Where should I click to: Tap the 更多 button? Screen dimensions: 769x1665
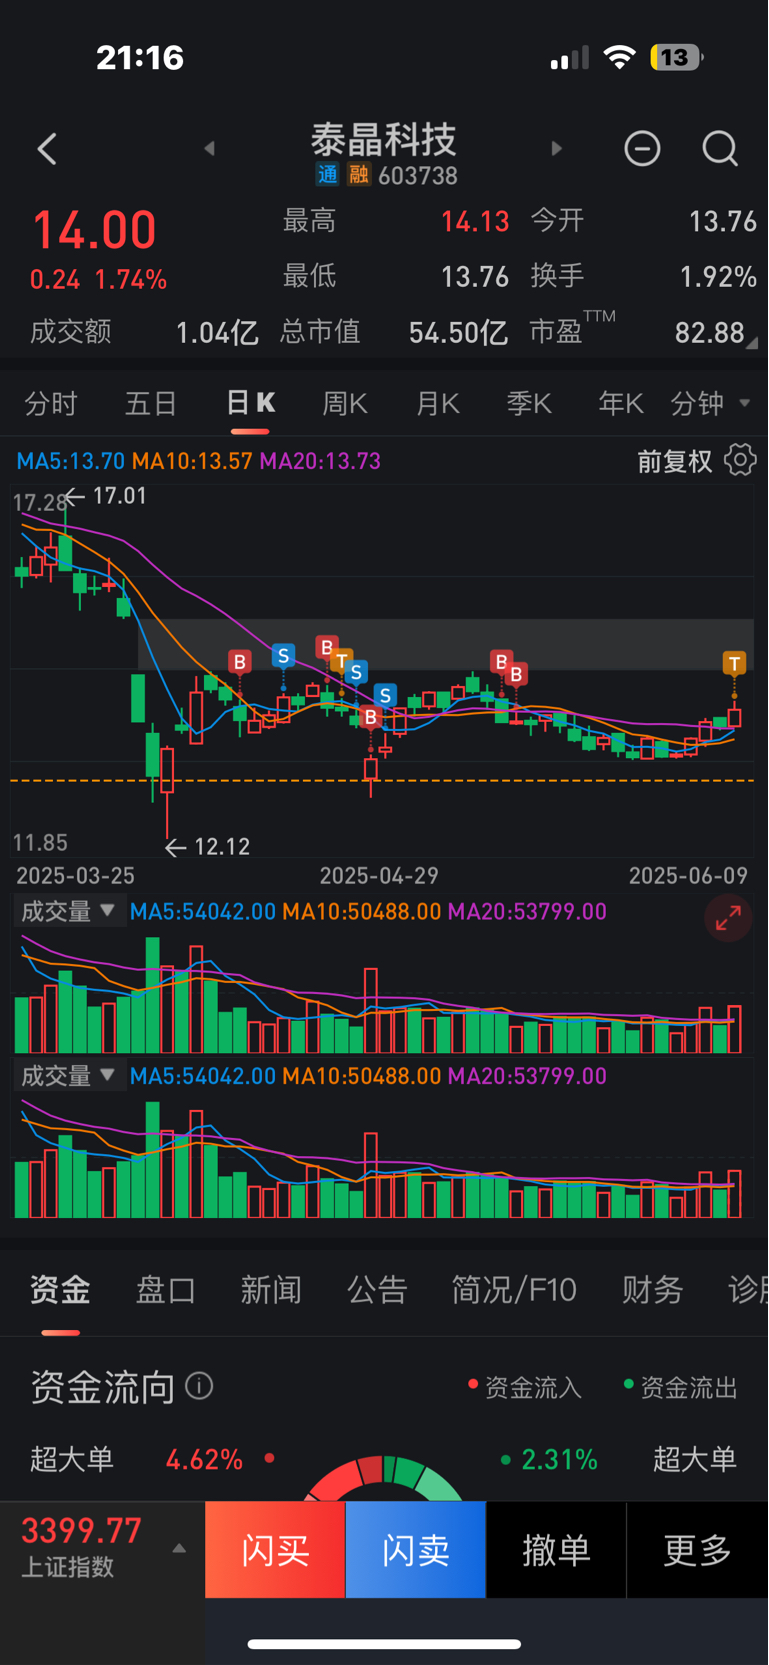[698, 1549]
